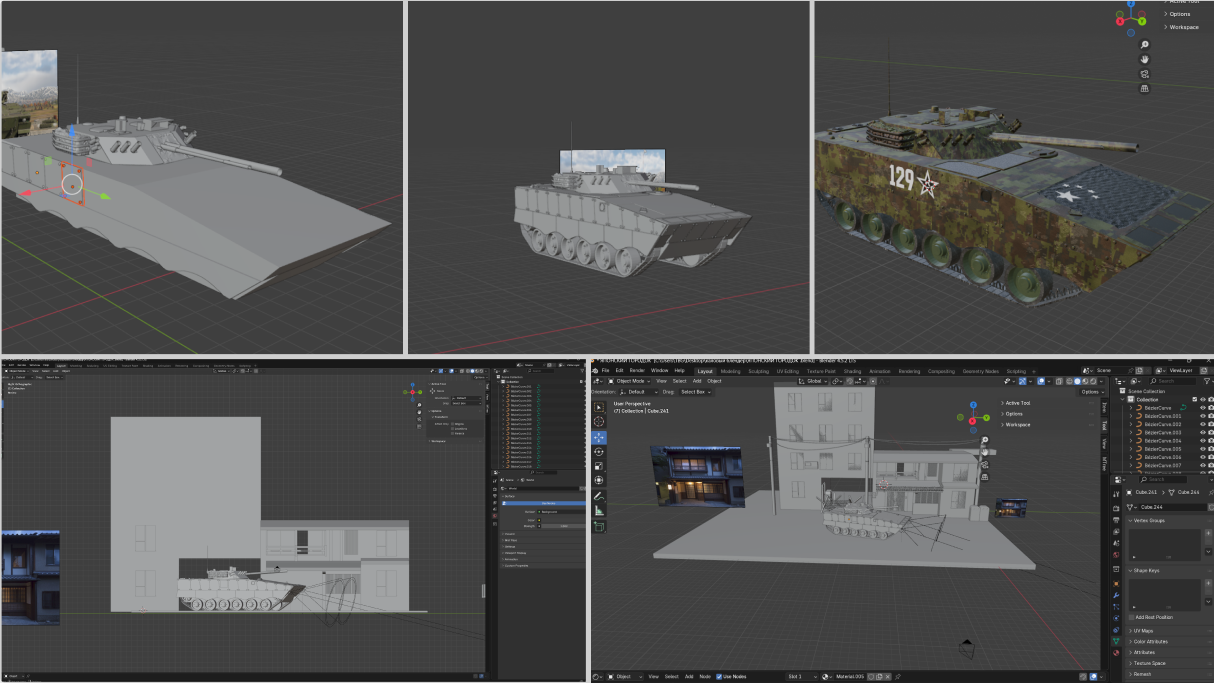Open Material properties tab at bottom of Properties tabs
This screenshot has height=683, width=1214.
pyautogui.click(x=1116, y=653)
